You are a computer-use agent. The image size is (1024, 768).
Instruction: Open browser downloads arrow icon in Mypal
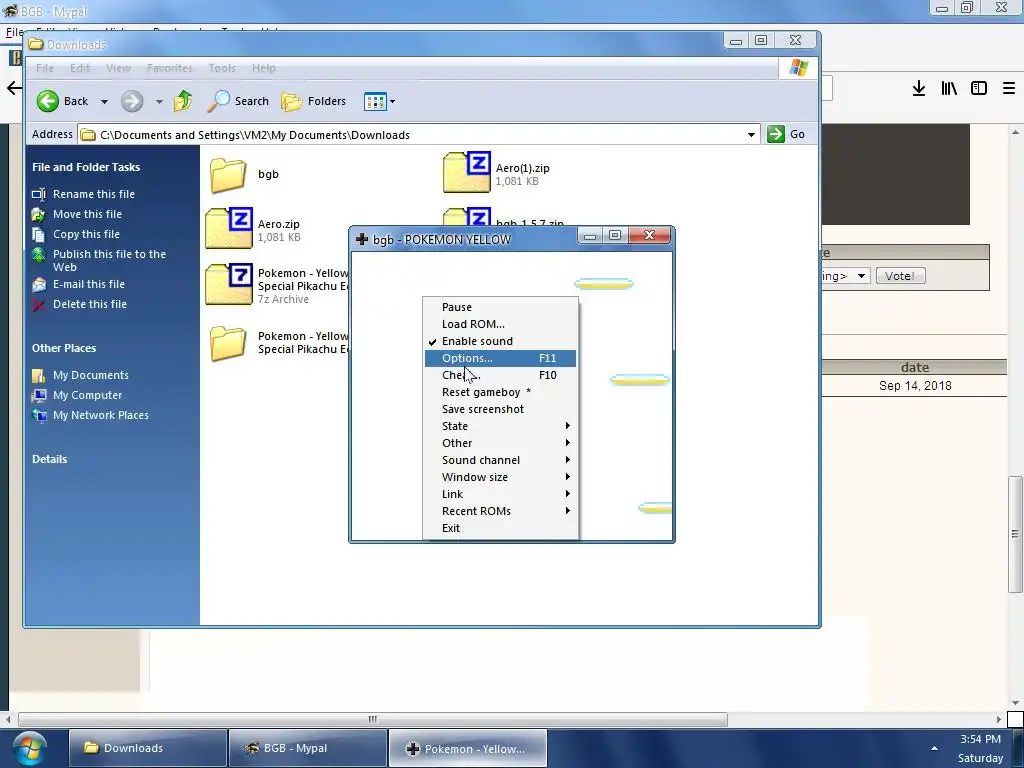[x=919, y=88]
